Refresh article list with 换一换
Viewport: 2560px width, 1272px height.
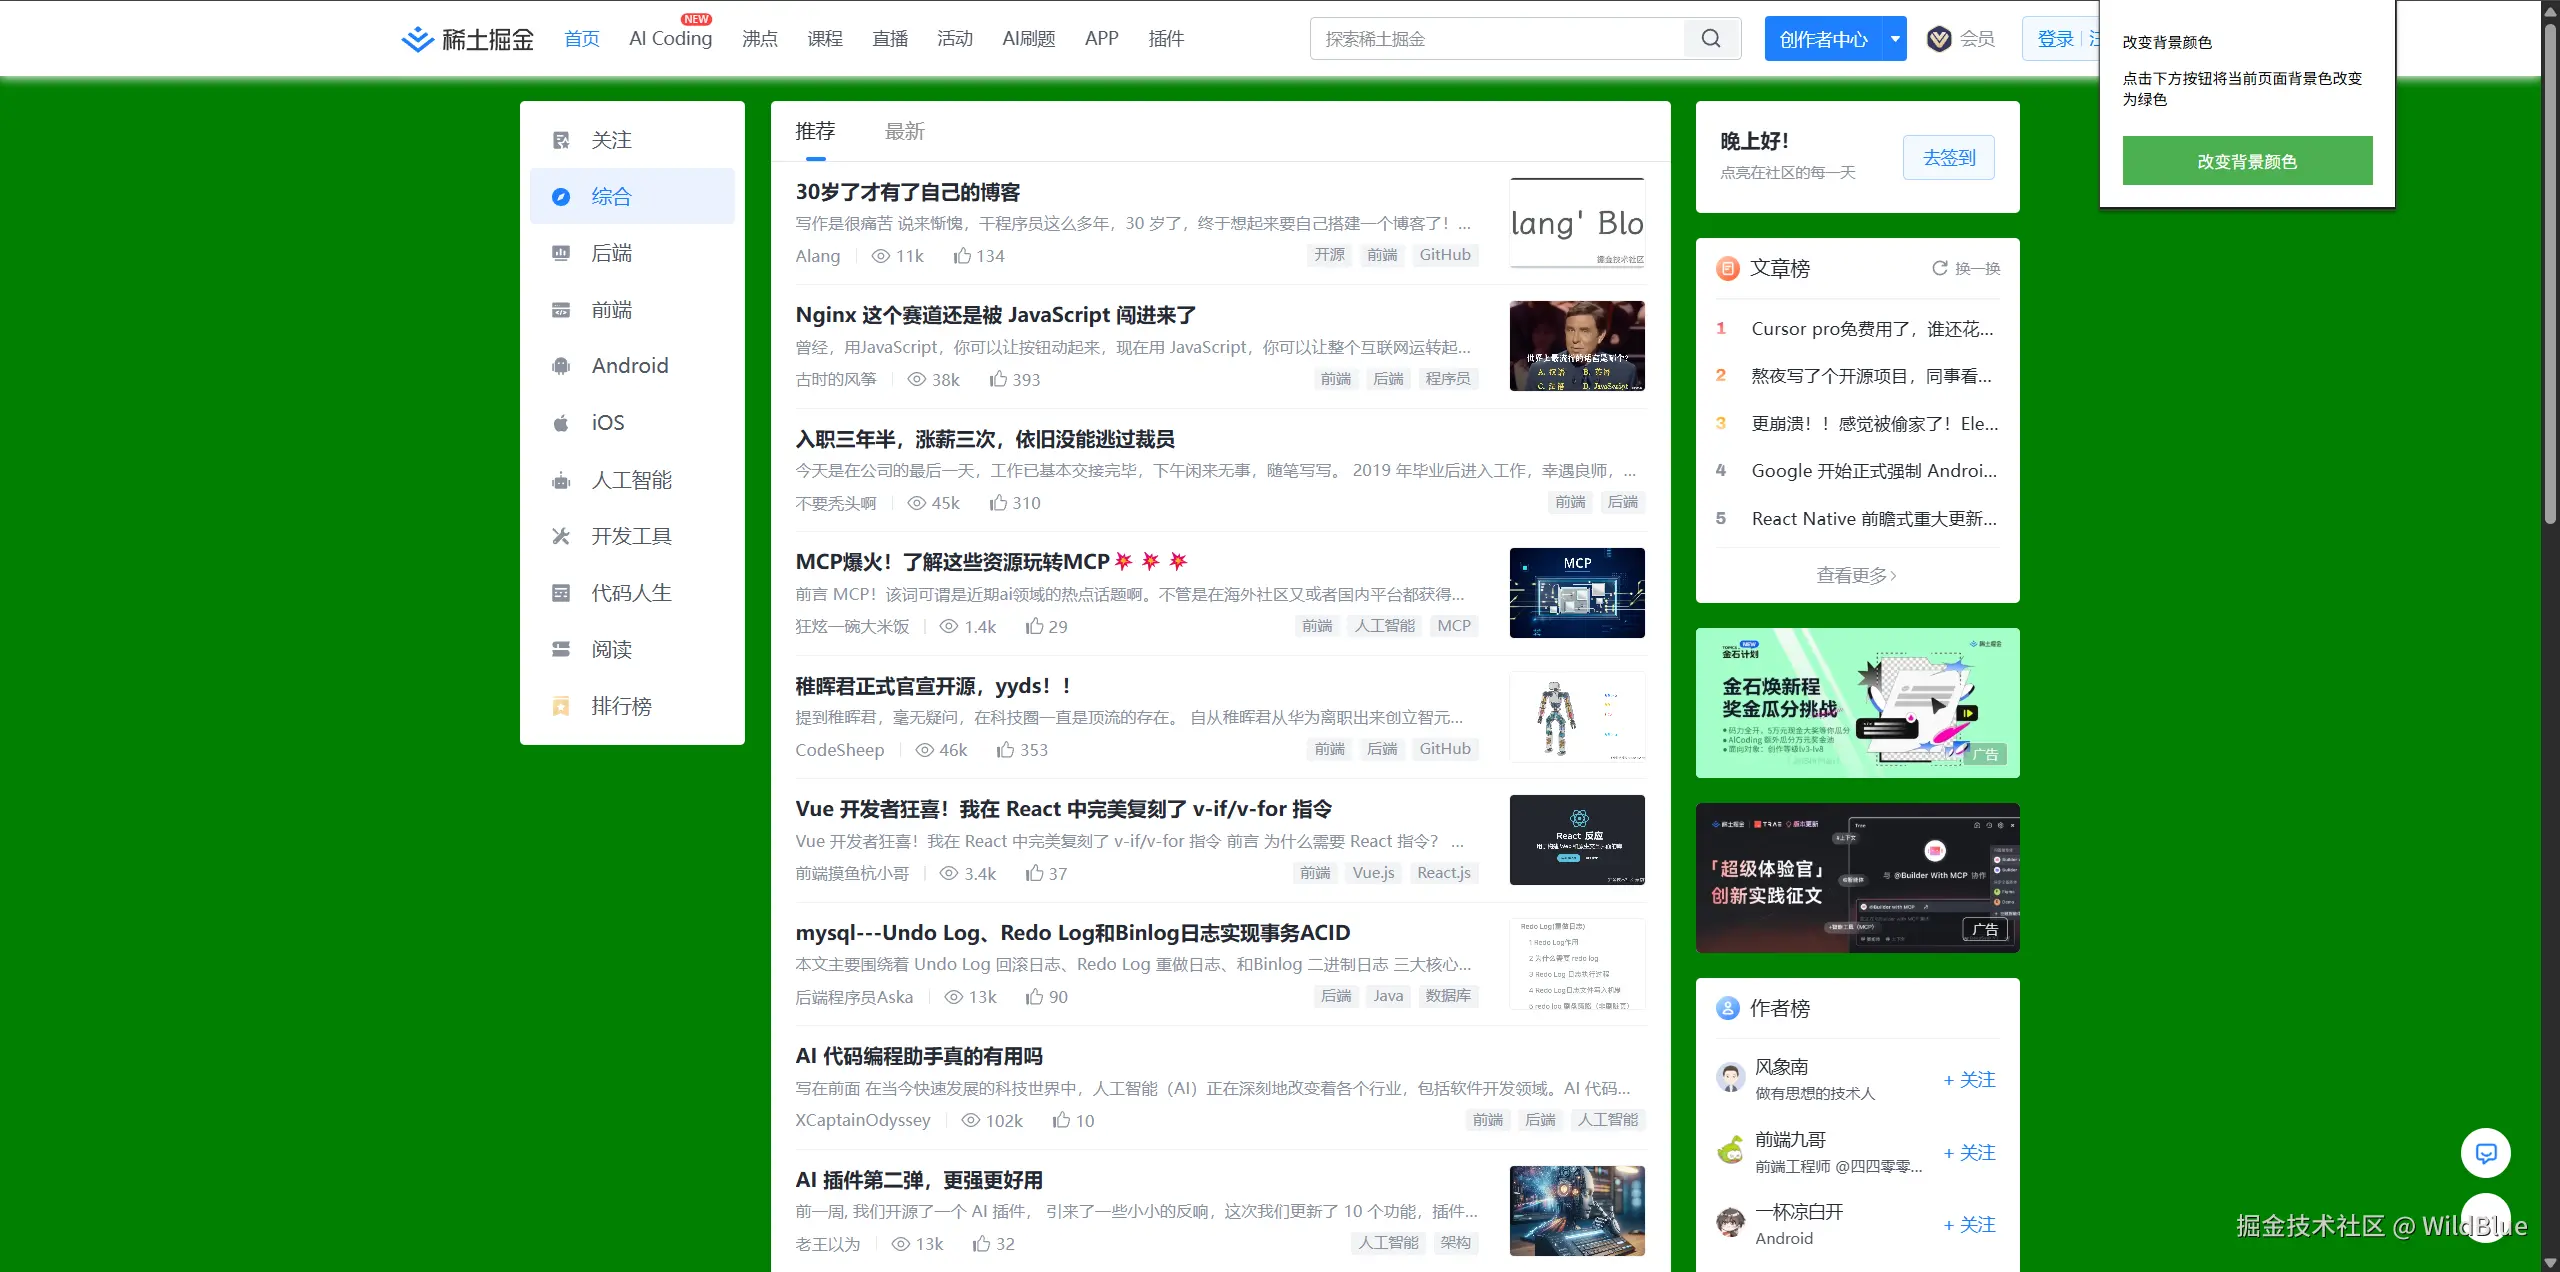tap(1966, 268)
